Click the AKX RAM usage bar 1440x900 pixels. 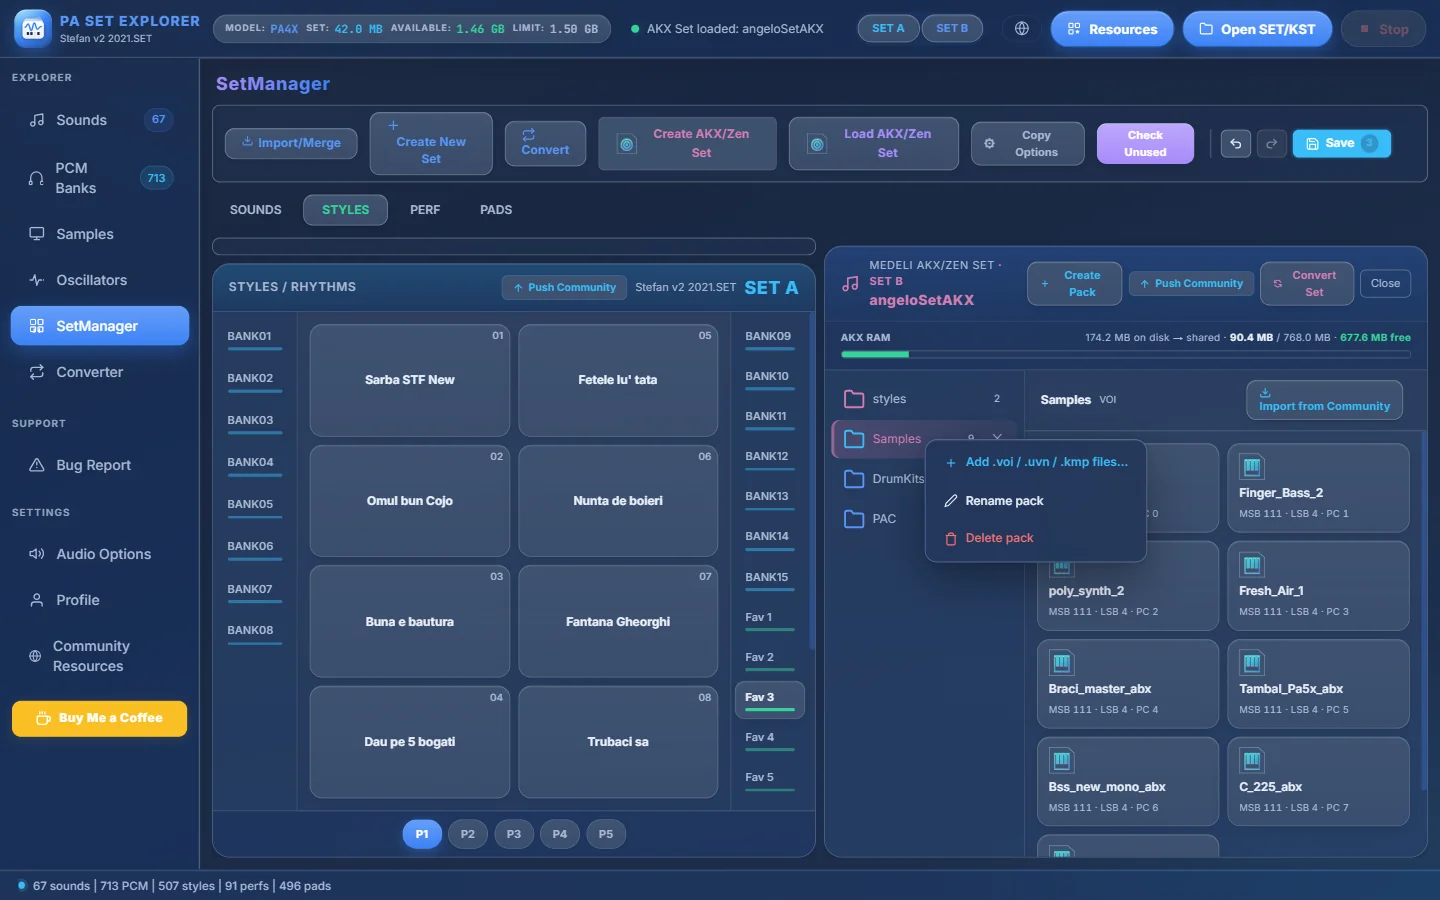coord(1126,354)
